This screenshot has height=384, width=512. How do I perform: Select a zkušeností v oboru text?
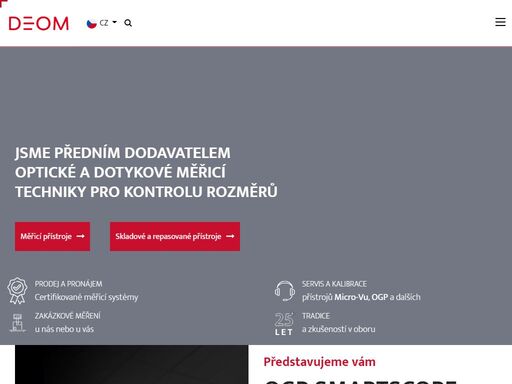(x=339, y=329)
